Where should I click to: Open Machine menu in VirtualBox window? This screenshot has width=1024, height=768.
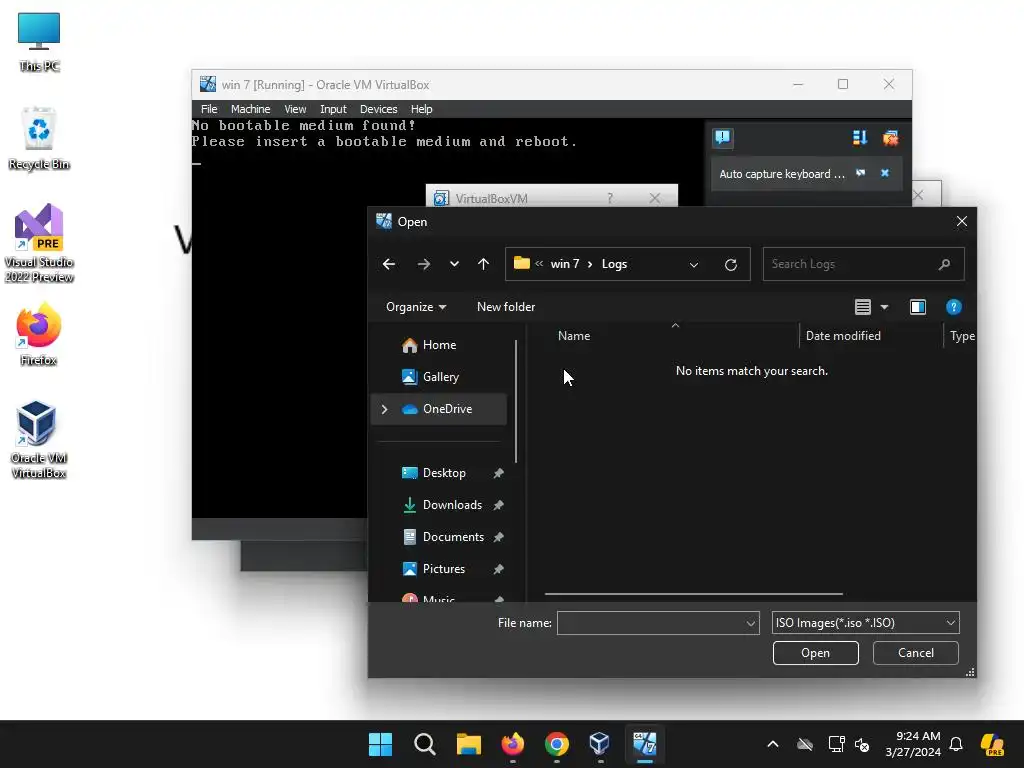(250, 109)
